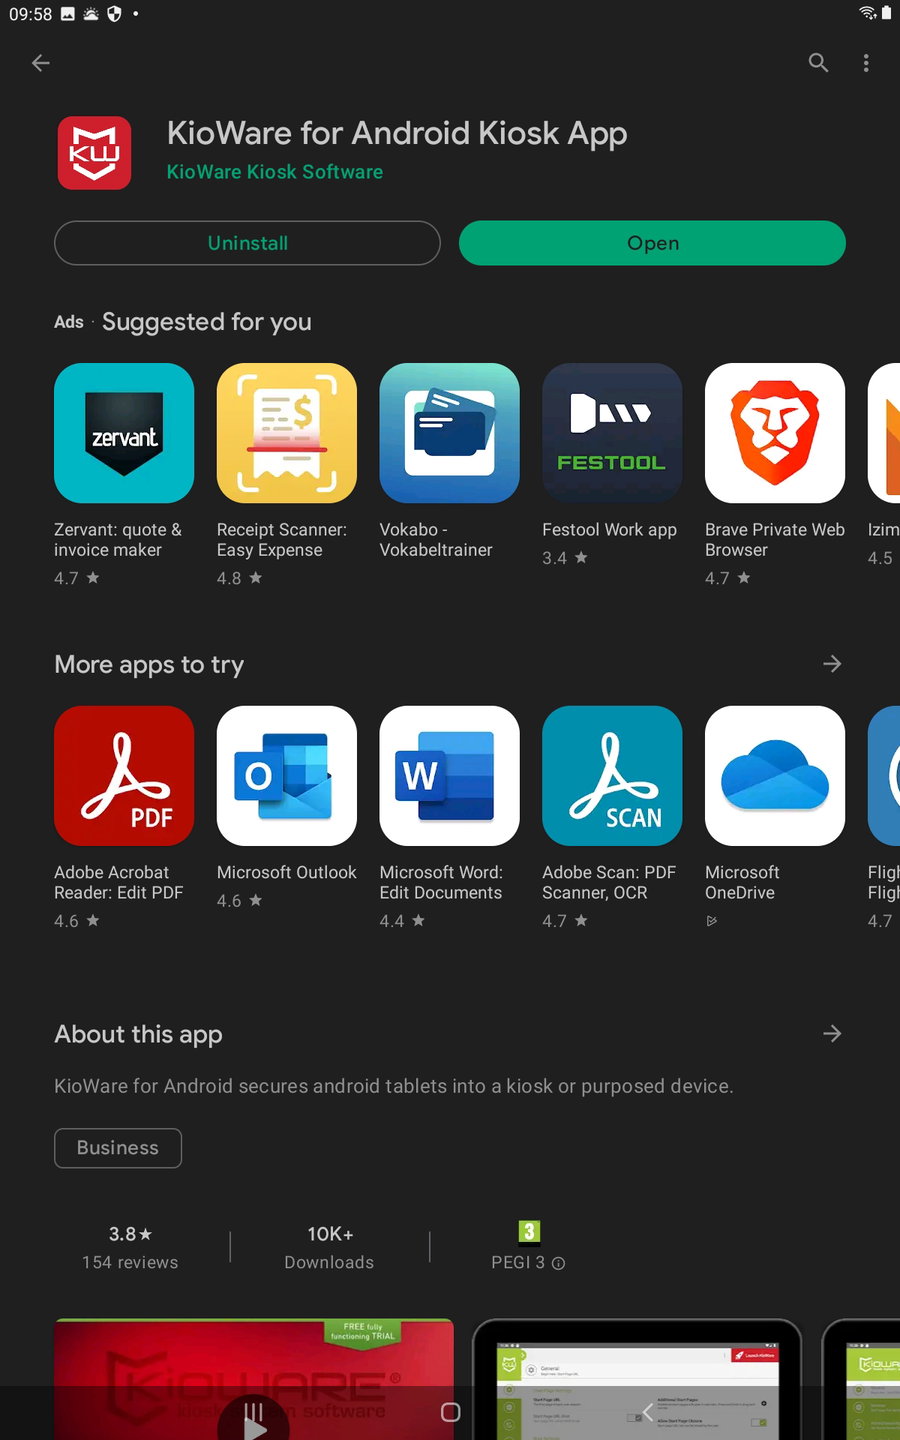Image resolution: width=900 pixels, height=1440 pixels.
Task: Select the Business category chip
Action: pyautogui.click(x=118, y=1148)
